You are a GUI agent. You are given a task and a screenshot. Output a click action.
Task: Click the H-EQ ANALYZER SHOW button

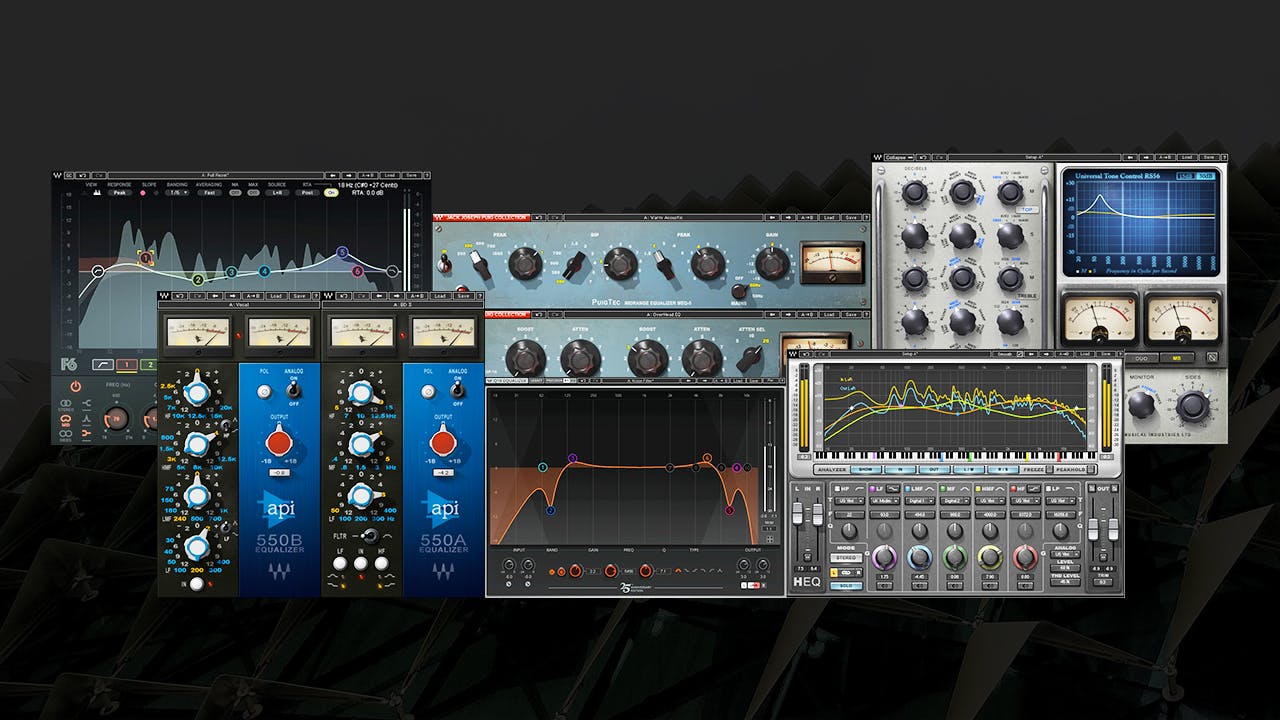[866, 469]
